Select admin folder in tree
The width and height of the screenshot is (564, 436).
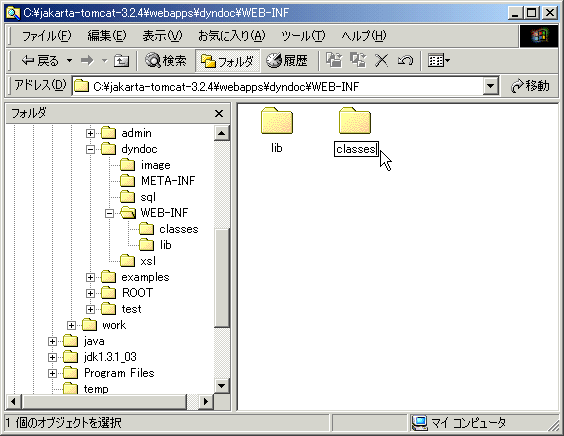point(136,133)
